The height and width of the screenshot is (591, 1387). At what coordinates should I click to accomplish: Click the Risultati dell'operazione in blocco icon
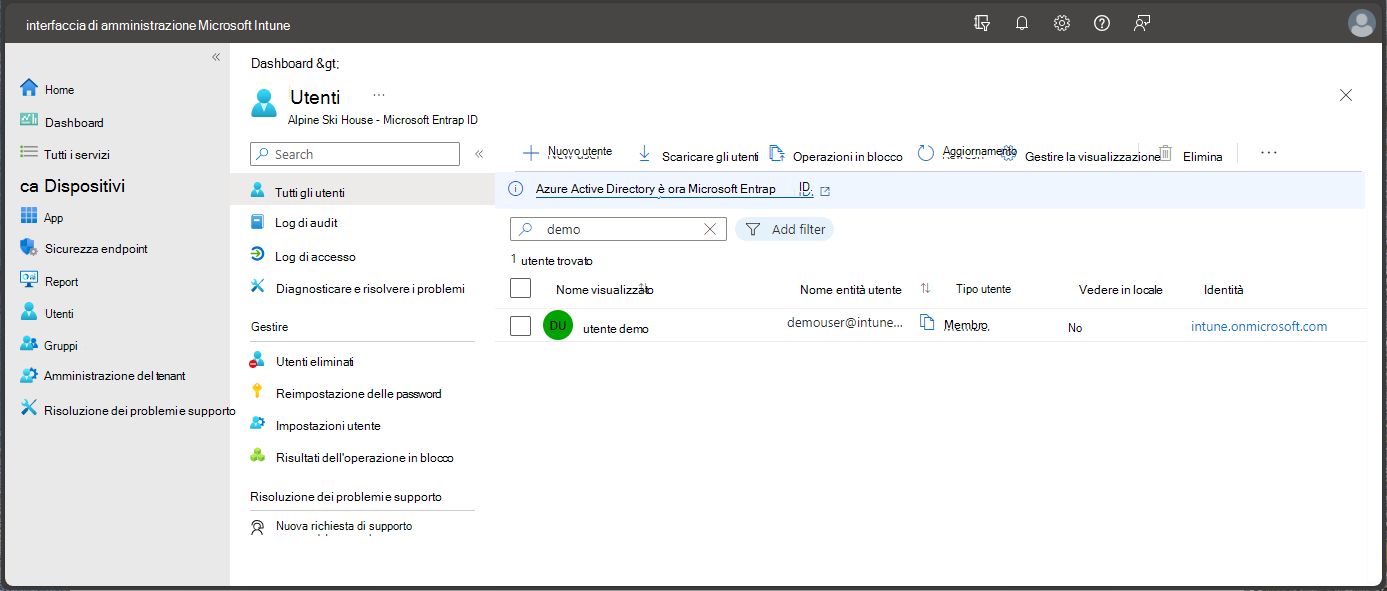tap(258, 457)
